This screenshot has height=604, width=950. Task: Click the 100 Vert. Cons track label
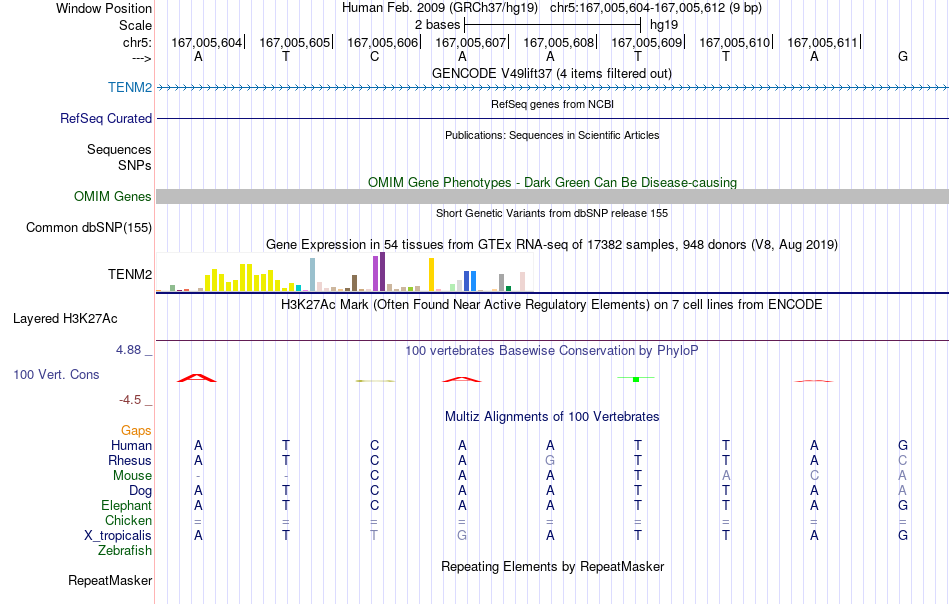coord(56,374)
